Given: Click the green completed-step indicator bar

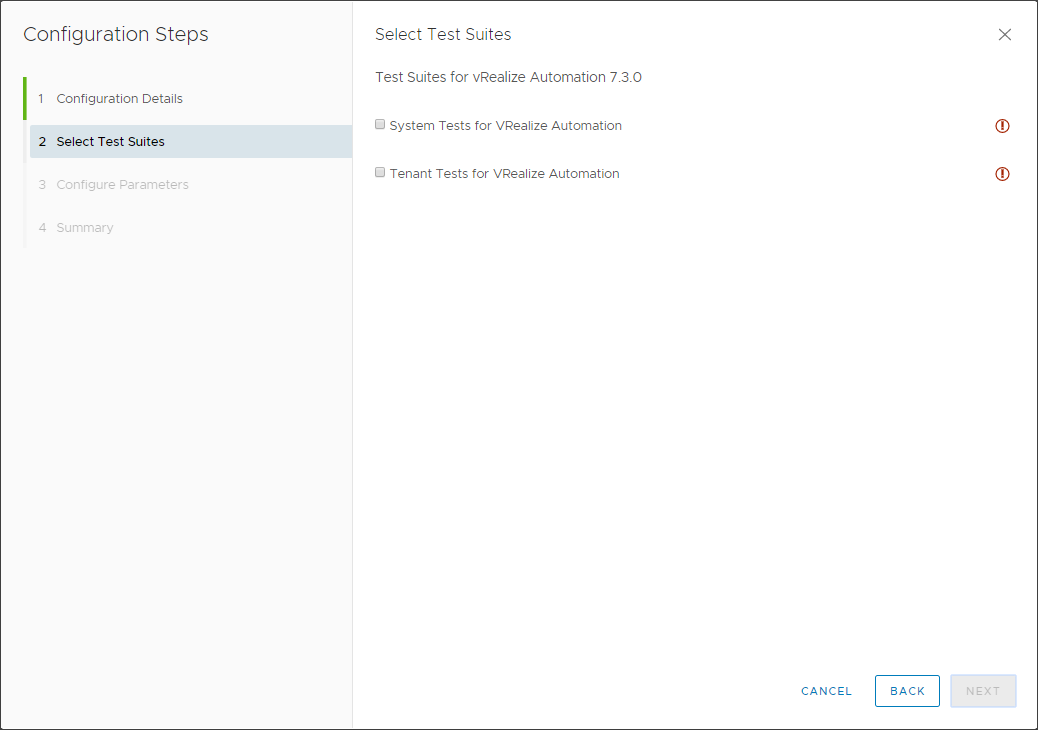Looking at the screenshot, I should click(25, 99).
